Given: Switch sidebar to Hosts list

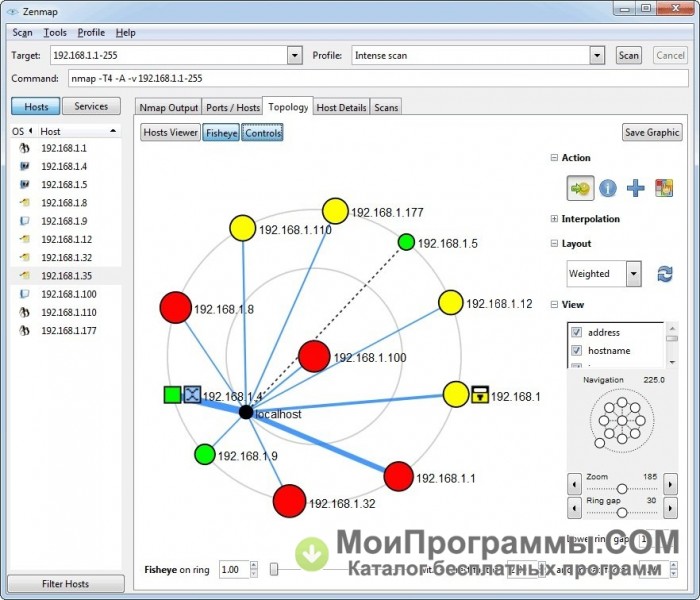Looking at the screenshot, I should coord(36,106).
